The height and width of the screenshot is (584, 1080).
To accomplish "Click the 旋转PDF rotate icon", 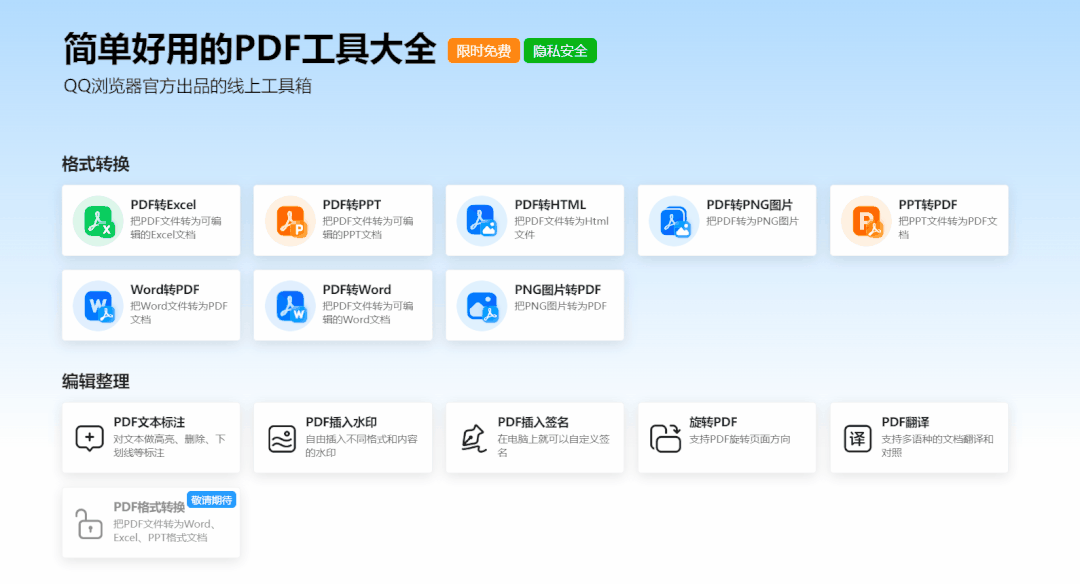I will [x=665, y=438].
